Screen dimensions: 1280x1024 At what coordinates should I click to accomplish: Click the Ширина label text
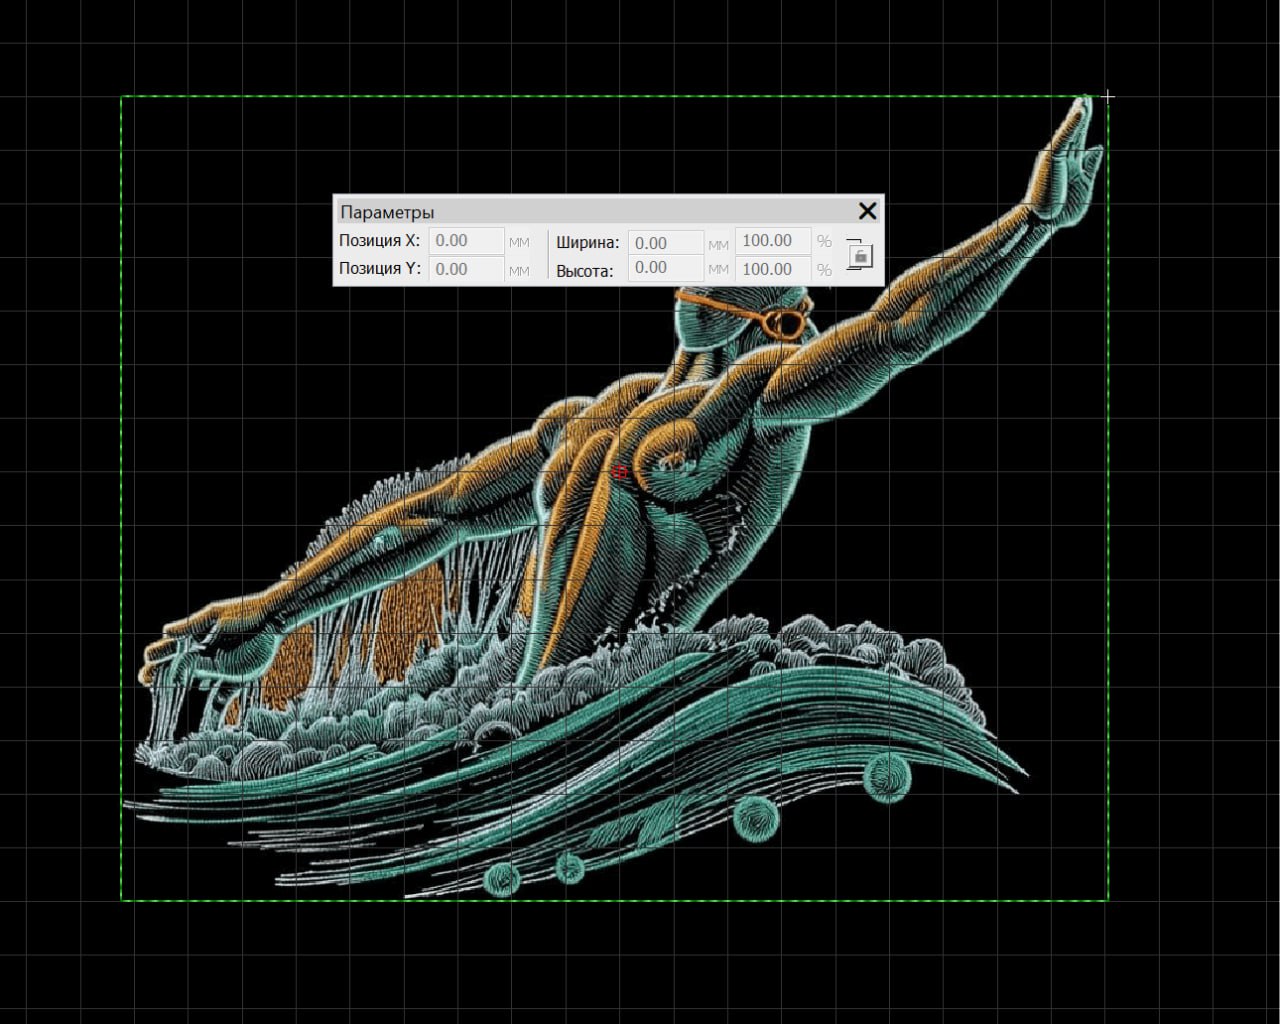click(588, 243)
